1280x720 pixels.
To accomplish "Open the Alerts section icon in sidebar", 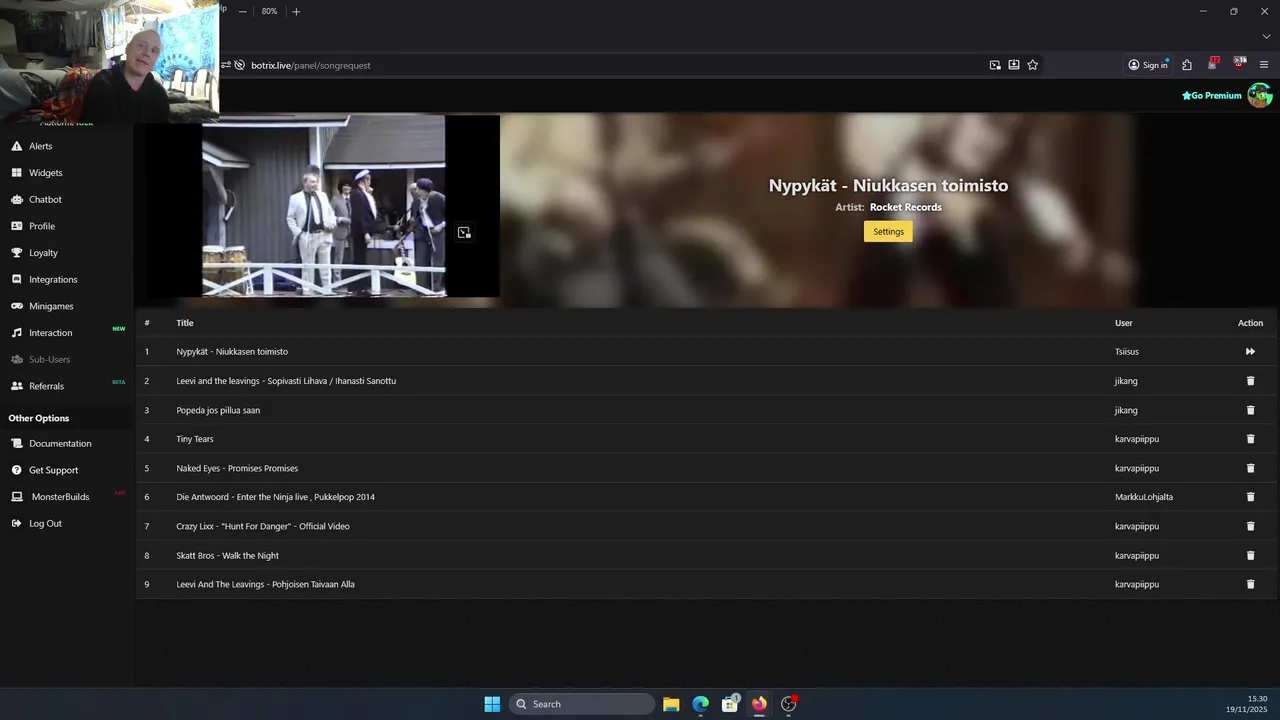I will (x=17, y=146).
